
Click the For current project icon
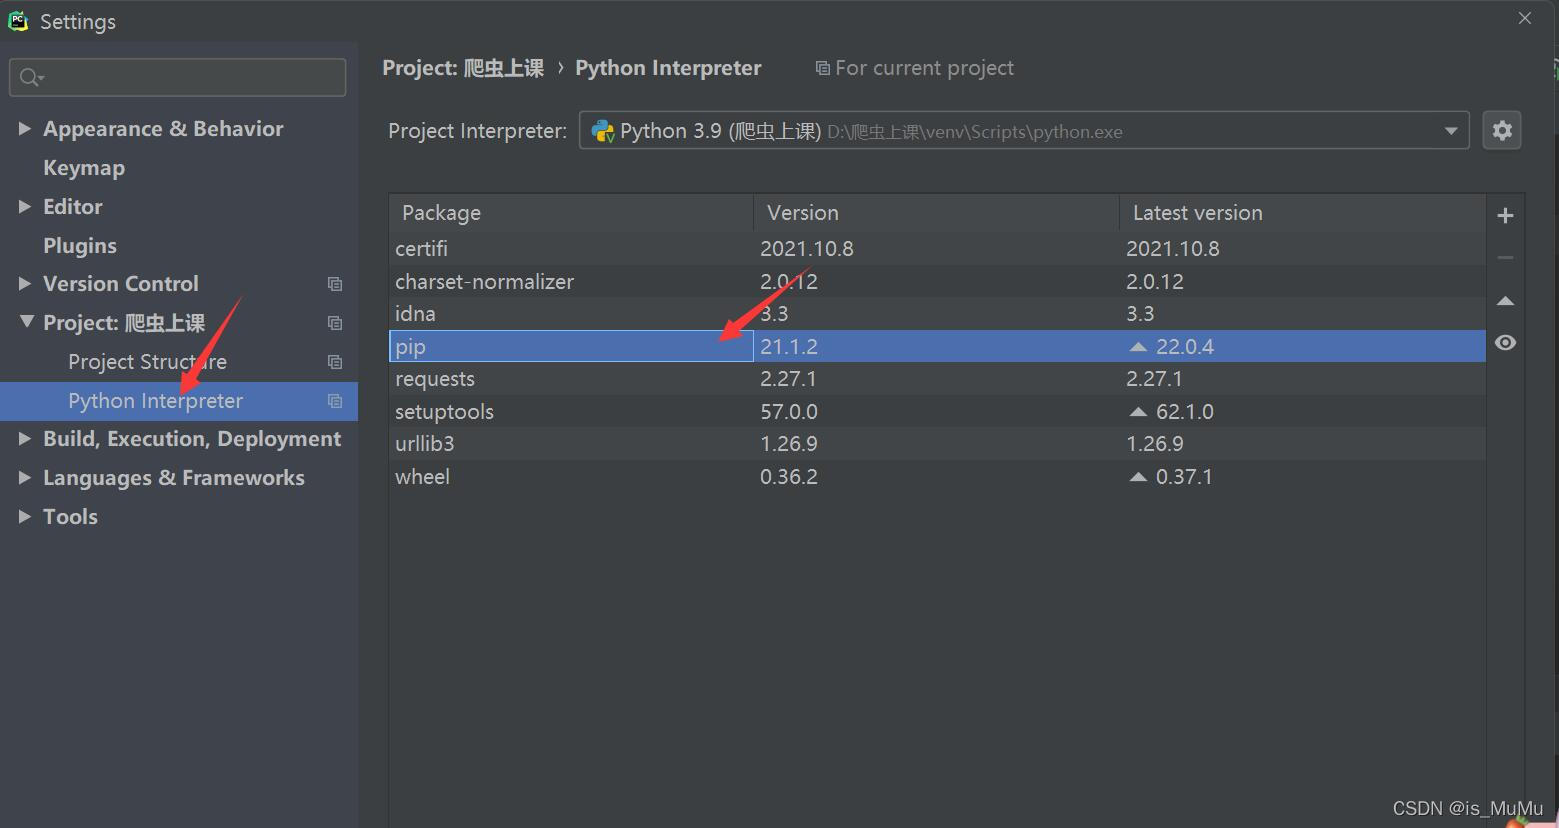pyautogui.click(x=822, y=68)
